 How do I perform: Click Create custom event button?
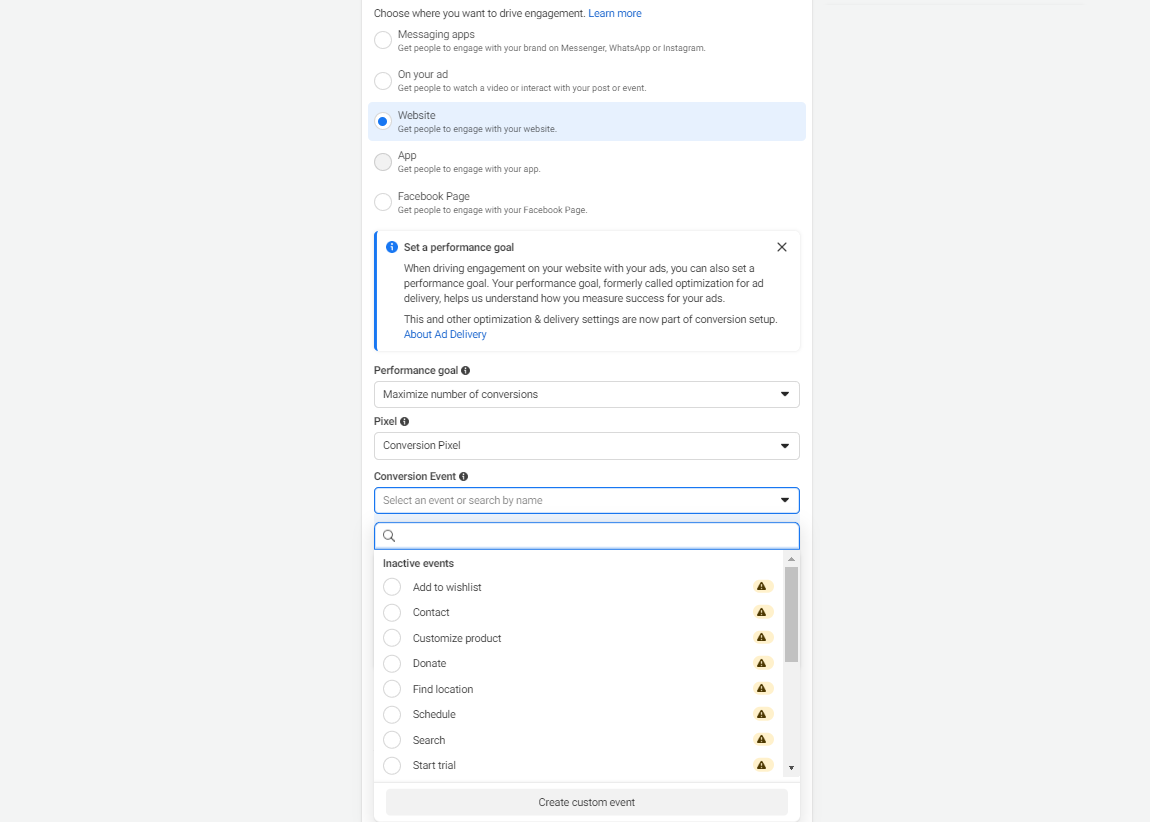tap(587, 802)
